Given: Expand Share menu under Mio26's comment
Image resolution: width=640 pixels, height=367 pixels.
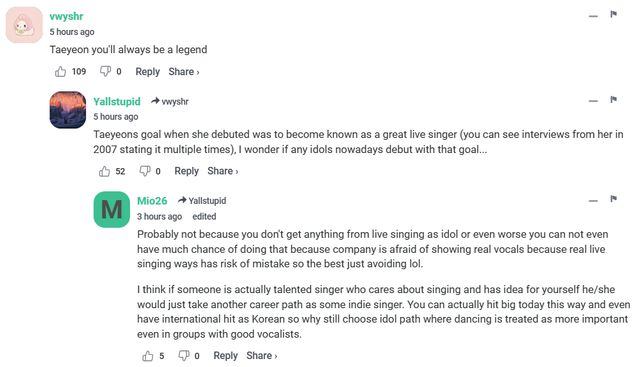Looking at the screenshot, I should [262, 356].
